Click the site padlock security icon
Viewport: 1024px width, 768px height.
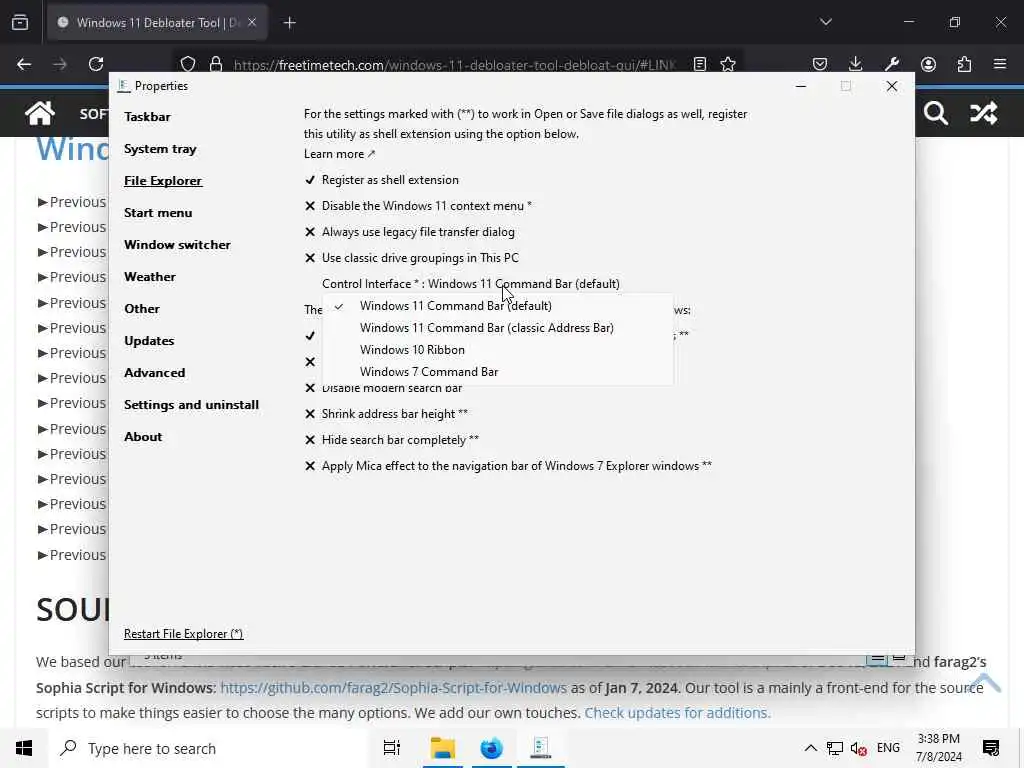(x=216, y=64)
